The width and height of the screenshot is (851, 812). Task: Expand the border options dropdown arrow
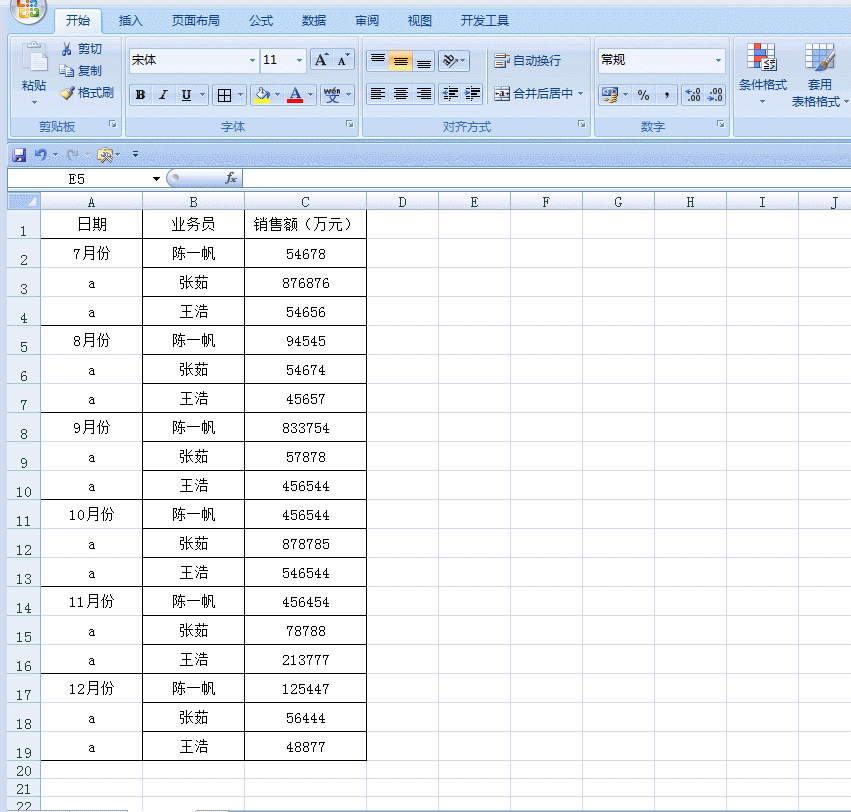click(240, 95)
